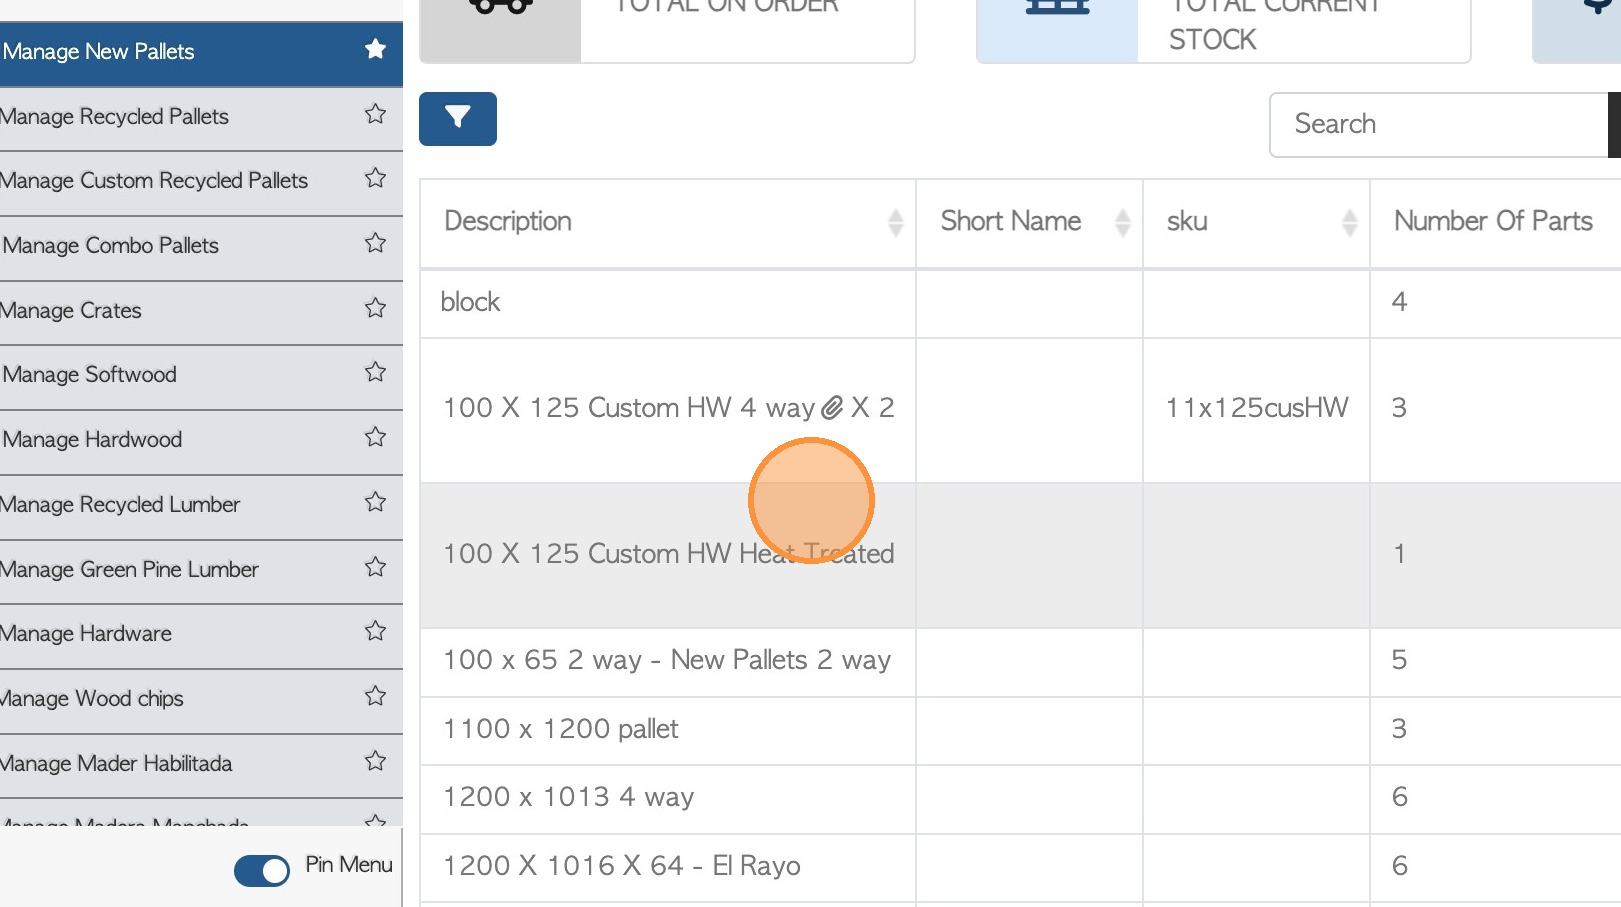Star the Manage Recycled Pallets item
The width and height of the screenshot is (1621, 907).
coord(375,114)
